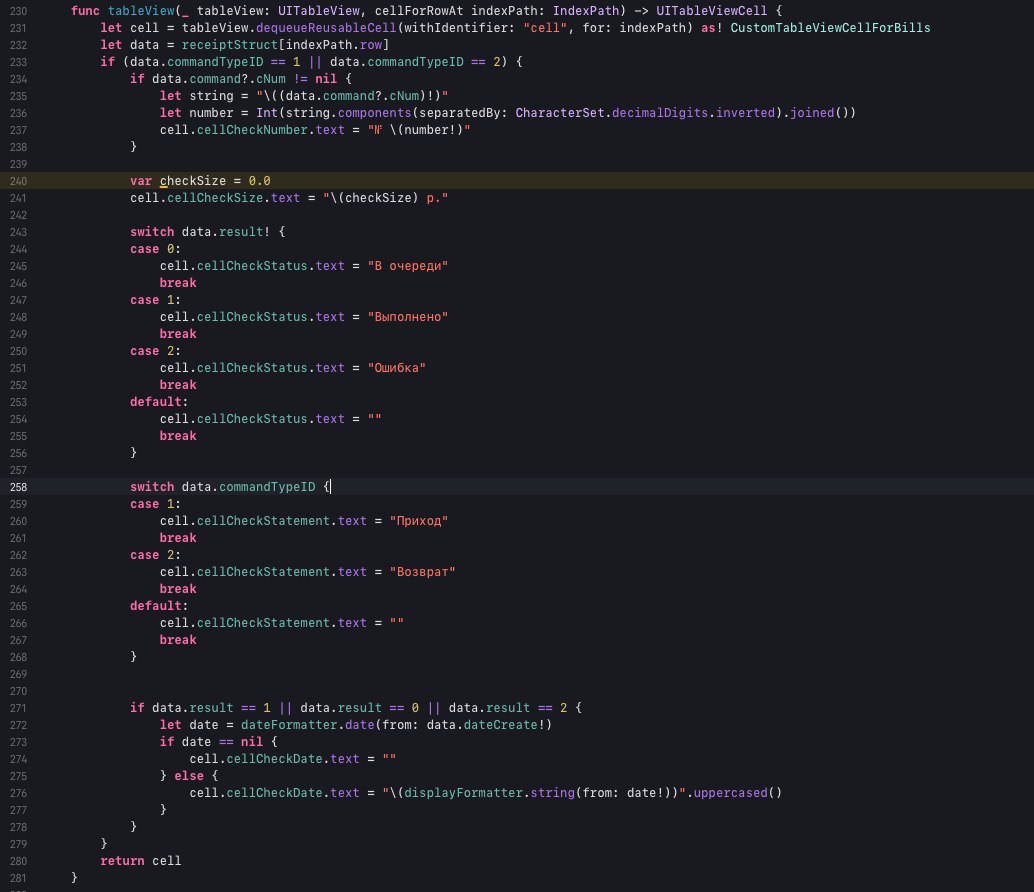Click dateFormatter on line 272

[x=289, y=725]
